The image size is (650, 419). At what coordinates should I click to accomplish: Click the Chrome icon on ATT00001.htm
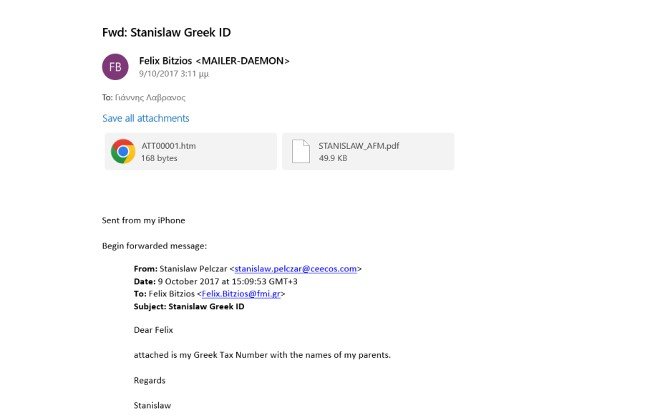point(123,151)
